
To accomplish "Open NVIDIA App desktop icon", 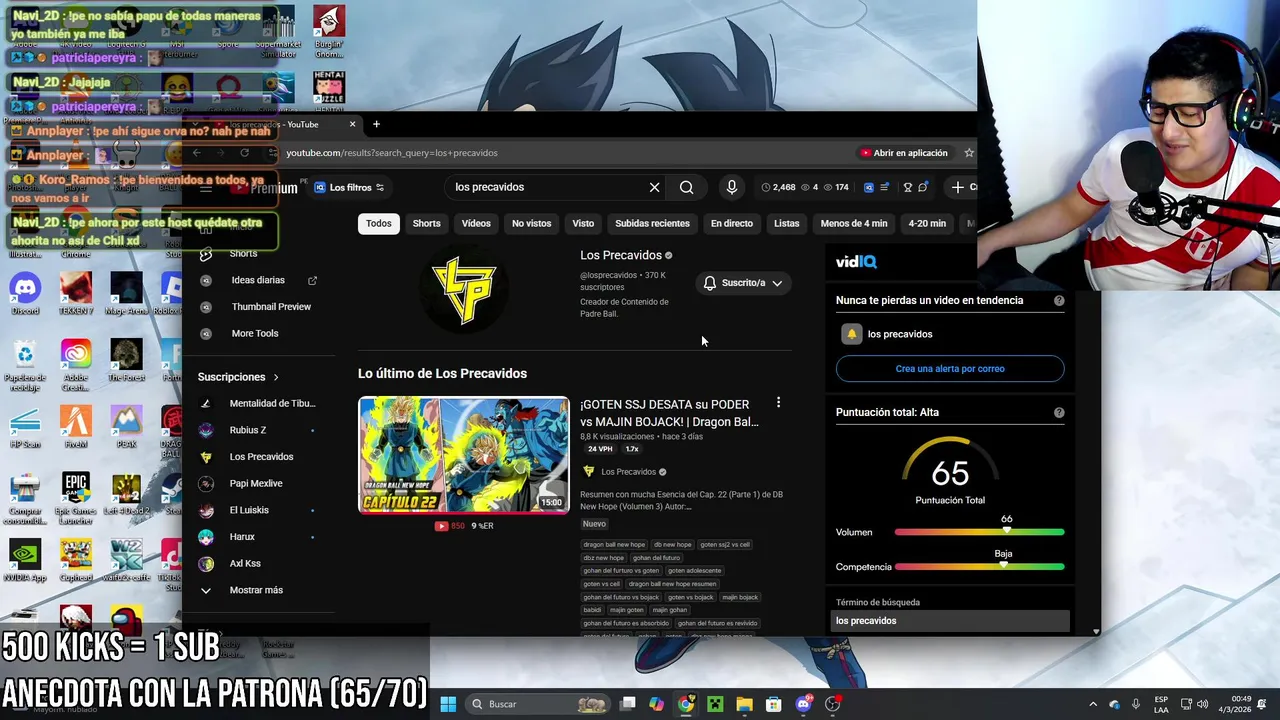I will click(25, 561).
